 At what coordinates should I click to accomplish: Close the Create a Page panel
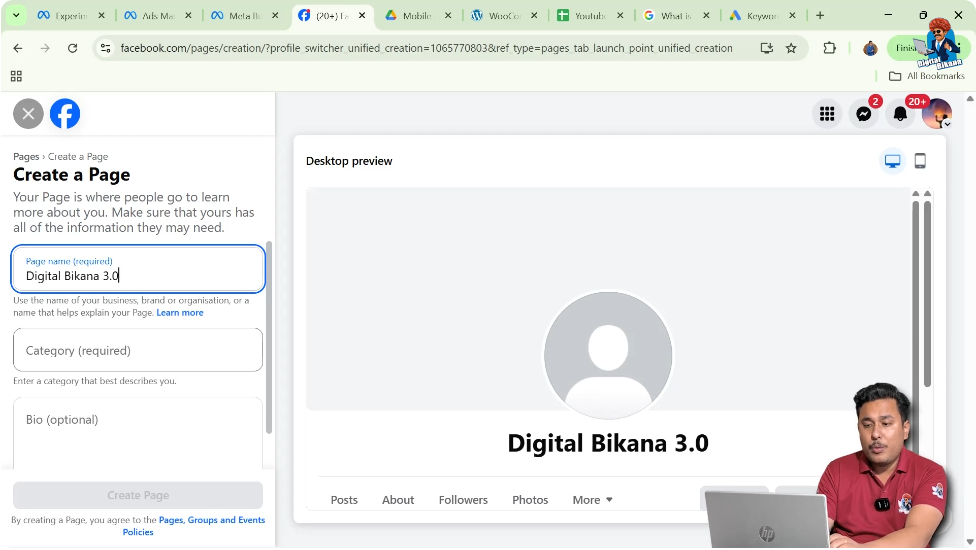(x=28, y=114)
